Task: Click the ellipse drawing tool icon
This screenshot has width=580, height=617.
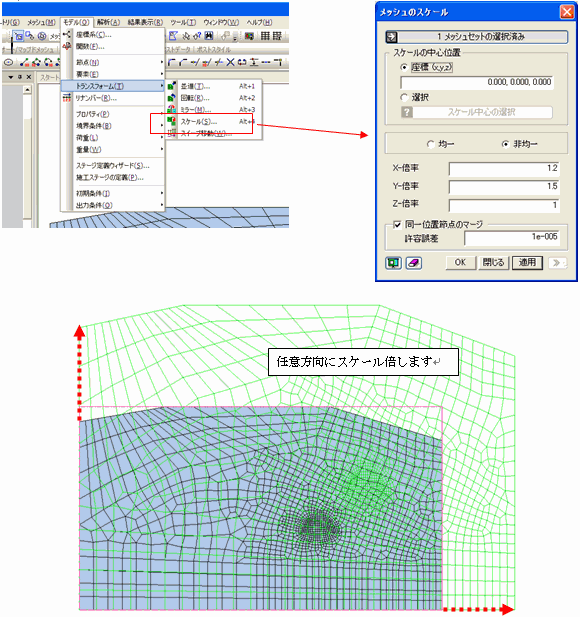Action: (x=9, y=62)
